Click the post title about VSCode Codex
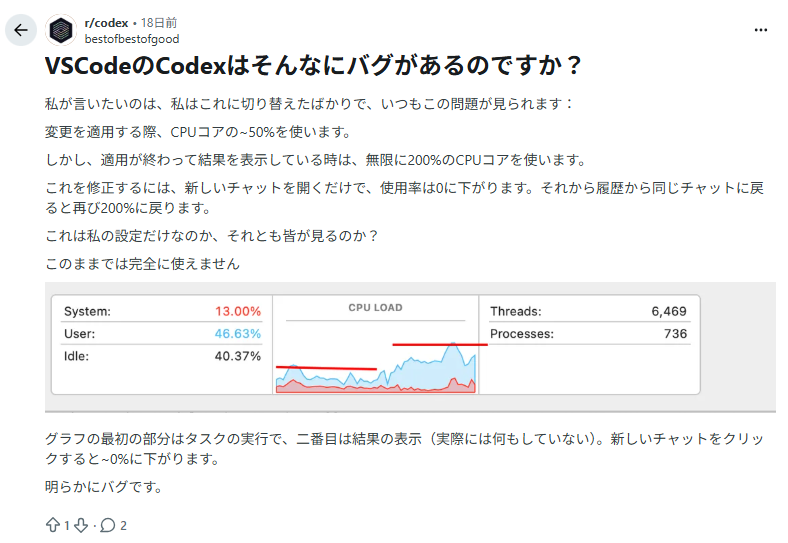This screenshot has width=788, height=543. [x=313, y=67]
